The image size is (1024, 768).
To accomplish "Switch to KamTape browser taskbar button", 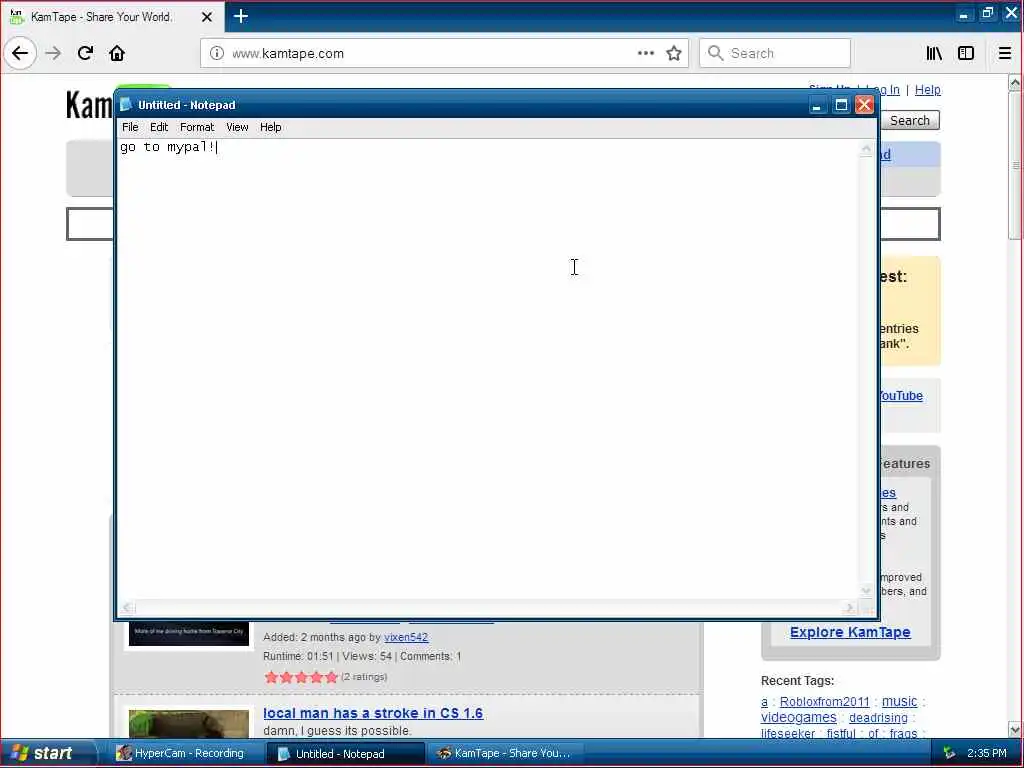I will click(505, 753).
